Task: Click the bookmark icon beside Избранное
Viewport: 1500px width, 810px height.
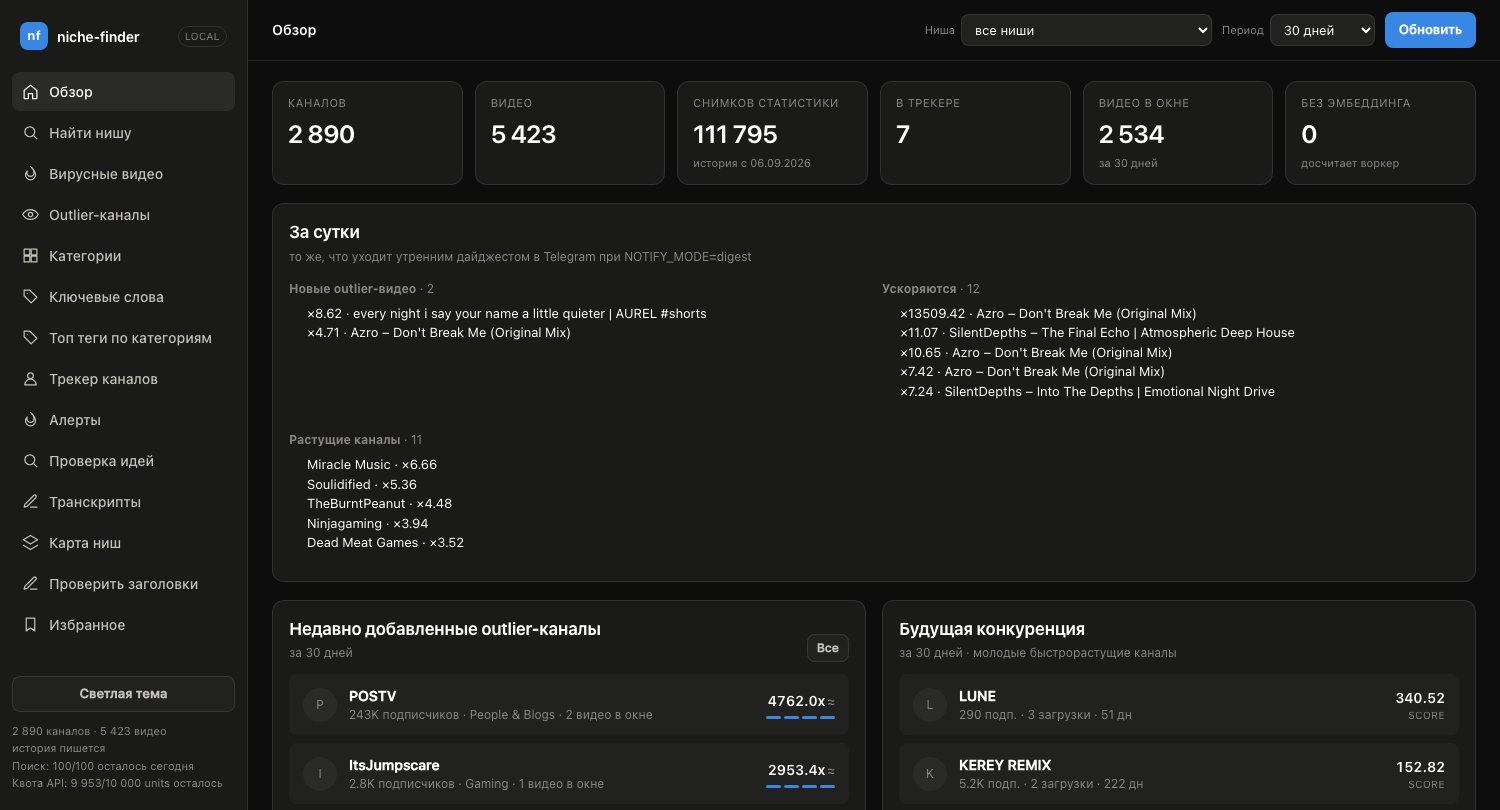Action: (30, 625)
